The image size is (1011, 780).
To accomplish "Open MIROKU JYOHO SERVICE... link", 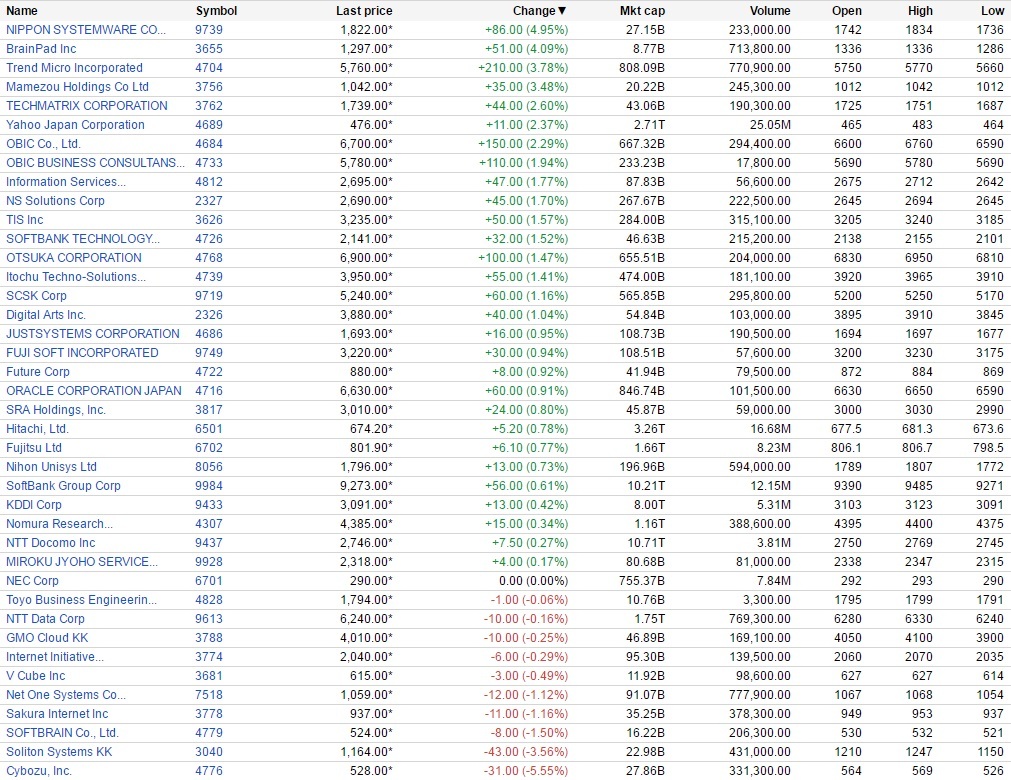I will (82, 562).
